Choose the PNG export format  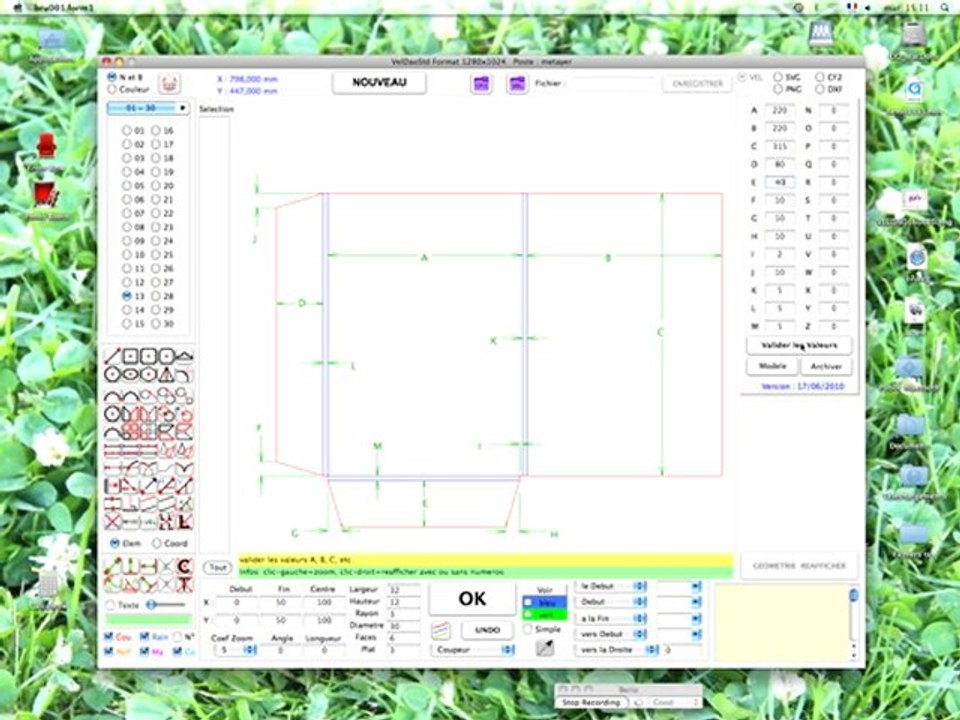(778, 89)
